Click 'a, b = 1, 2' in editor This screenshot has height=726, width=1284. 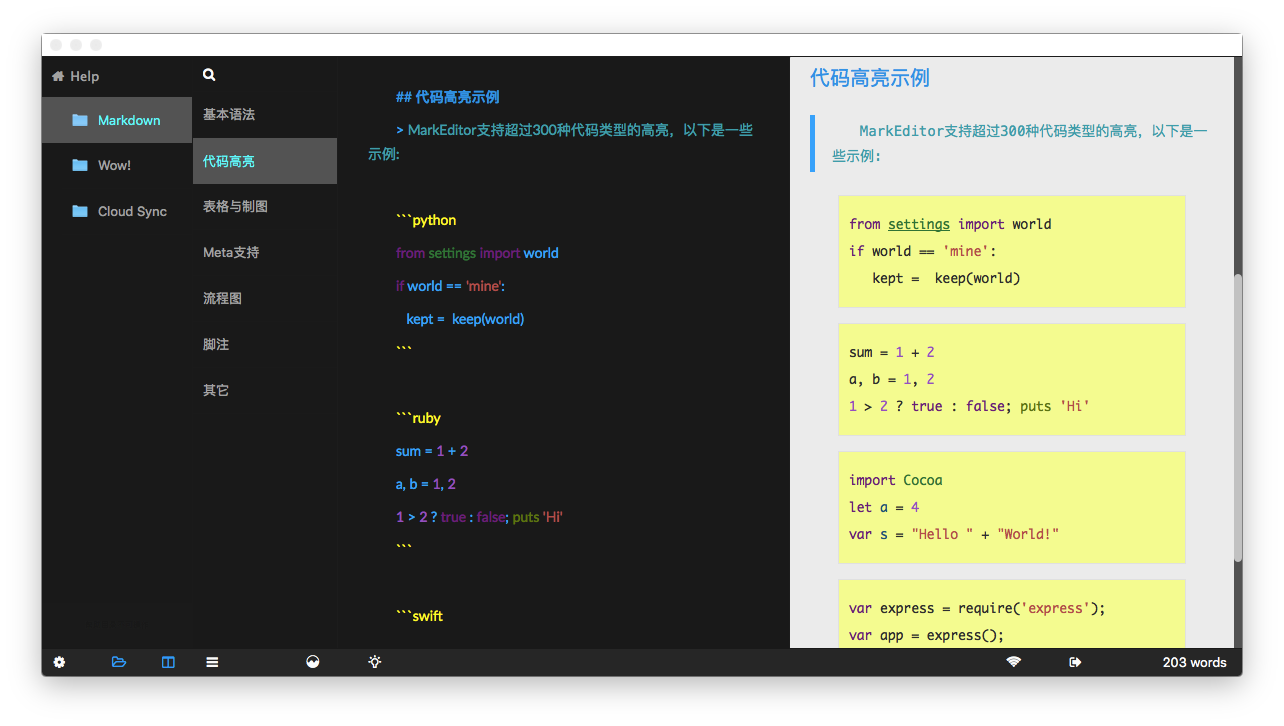425,484
